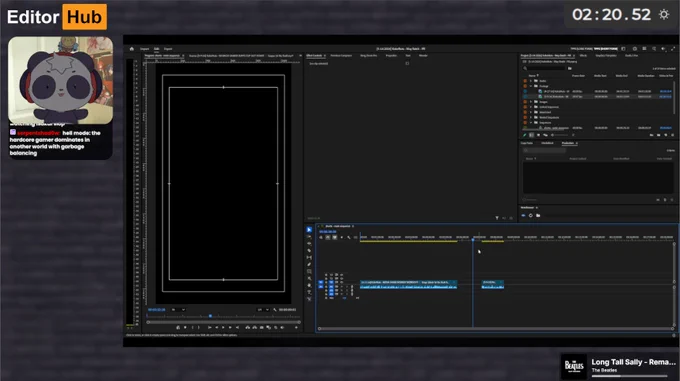This screenshot has height=381, width=680.
Task: Mute the A1 audio track
Action: coord(342,287)
